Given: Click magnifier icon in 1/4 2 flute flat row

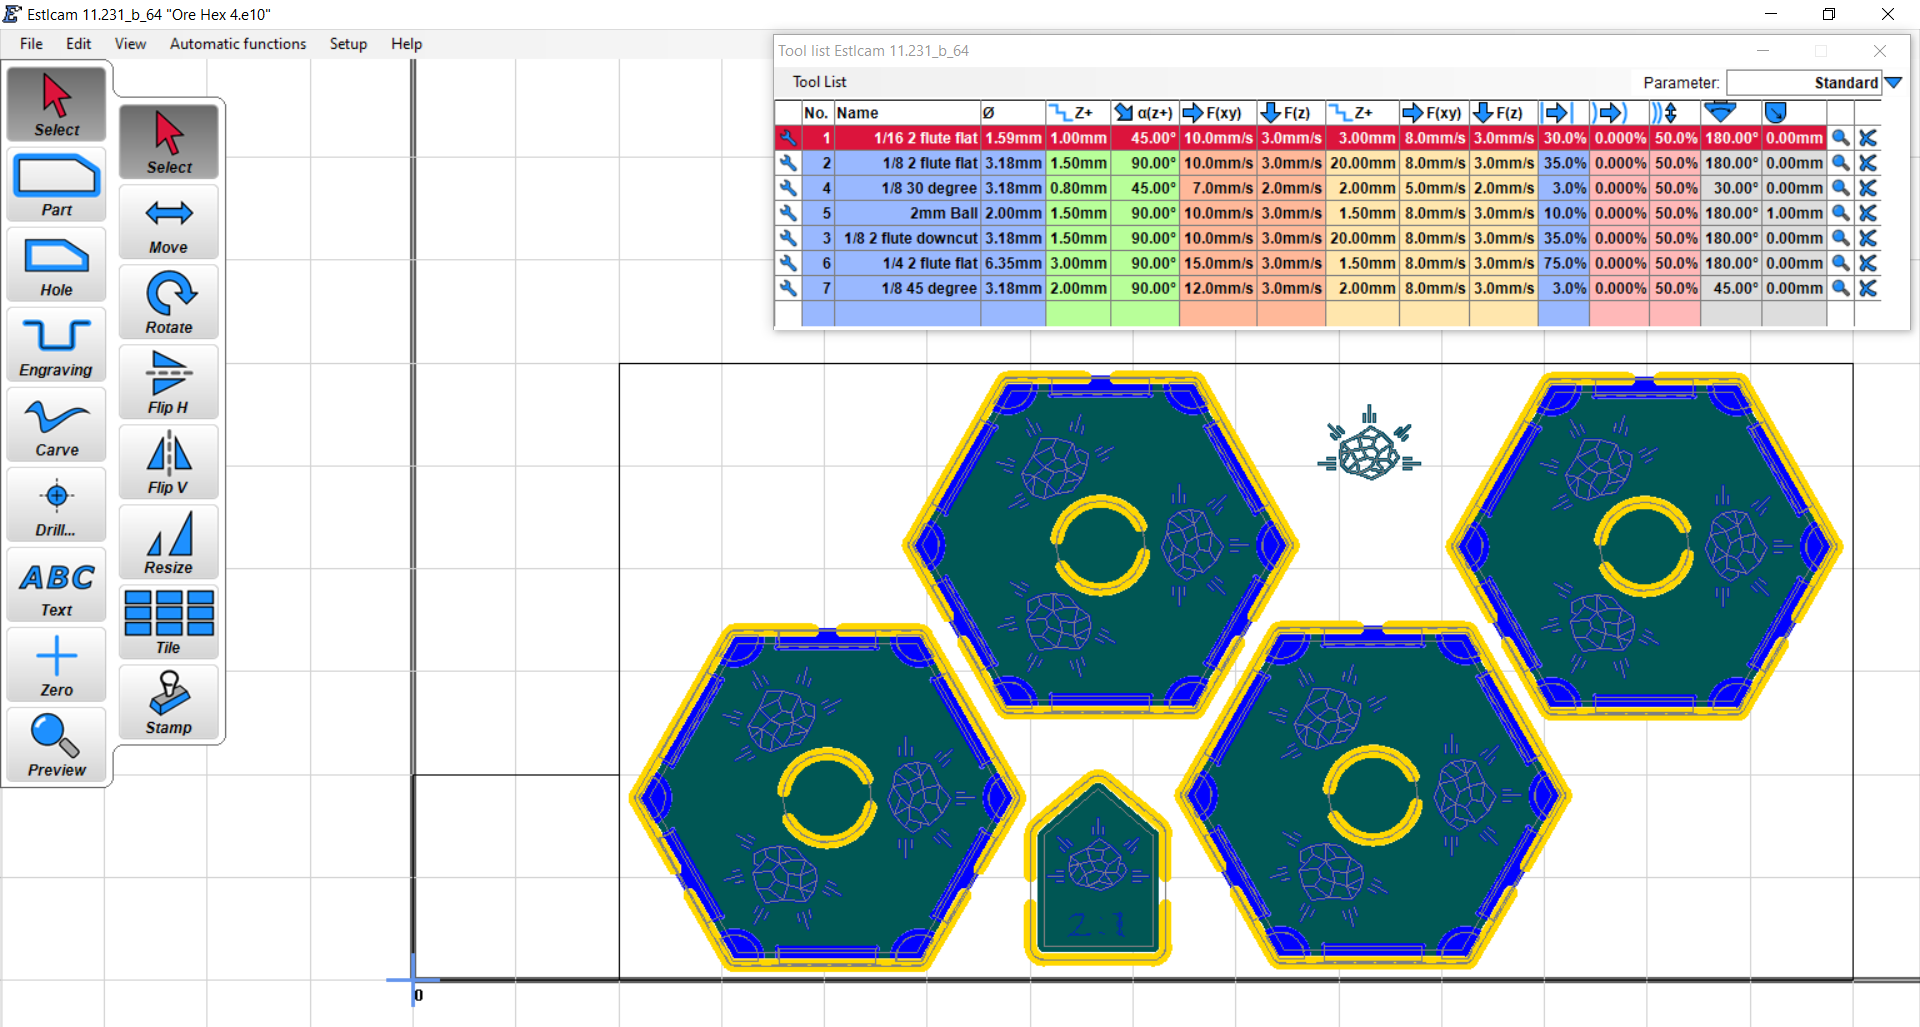Looking at the screenshot, I should pos(1840,263).
